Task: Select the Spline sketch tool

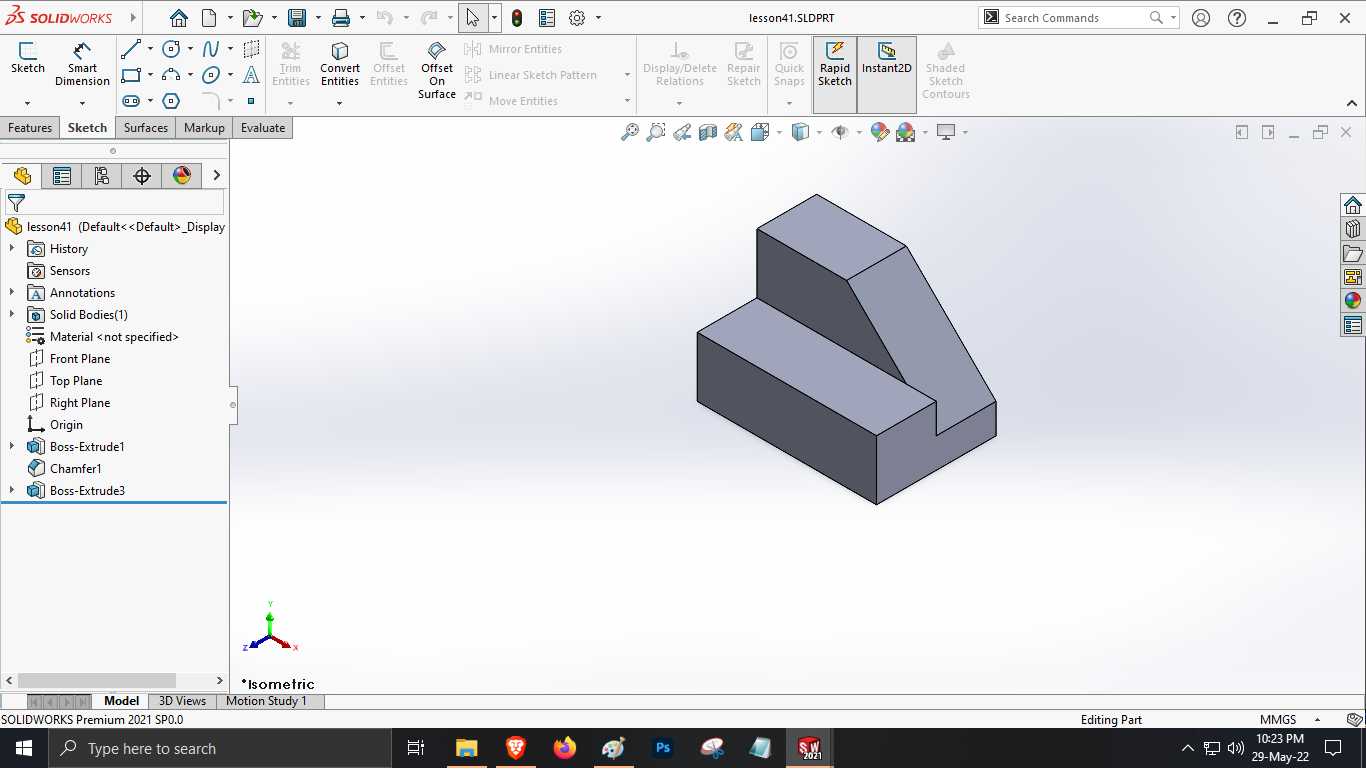Action: [211, 49]
